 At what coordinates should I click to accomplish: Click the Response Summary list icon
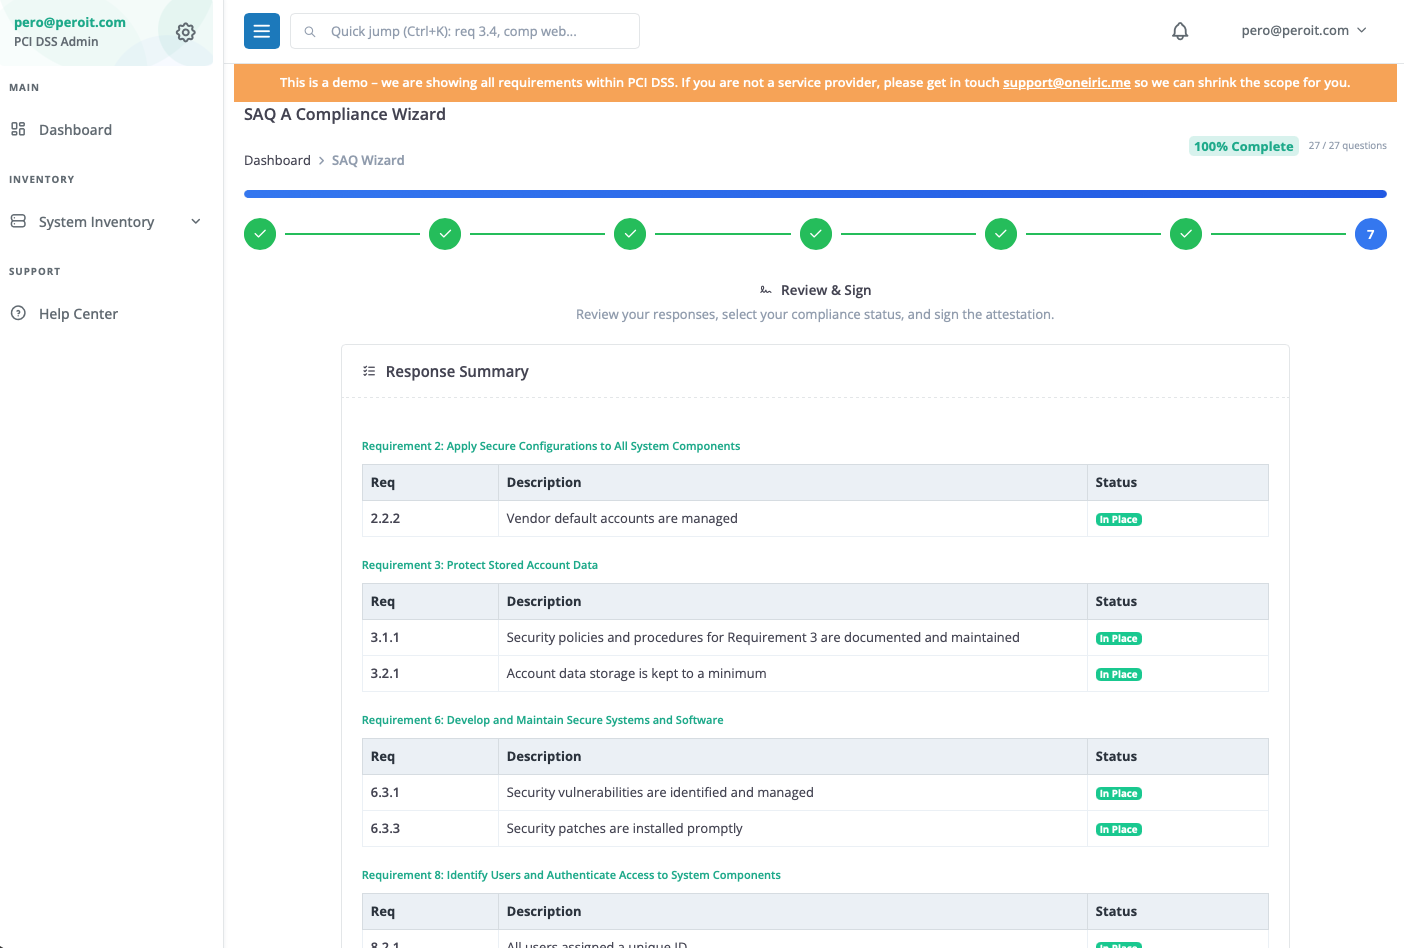(369, 371)
